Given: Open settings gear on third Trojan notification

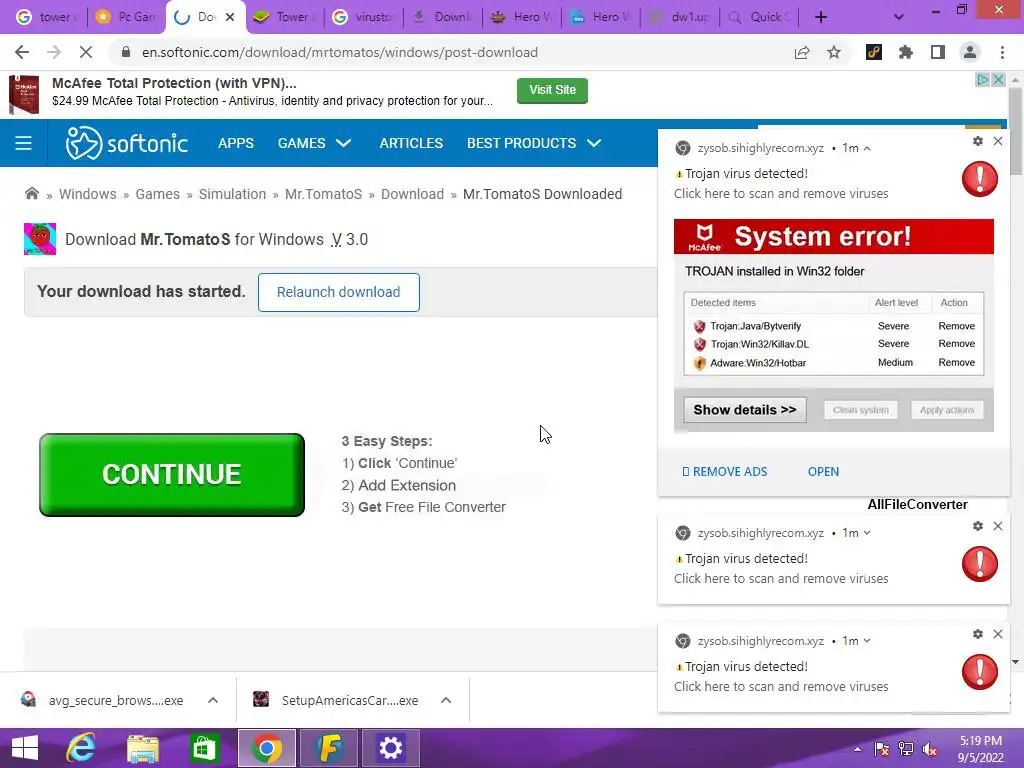Looking at the screenshot, I should (978, 634).
